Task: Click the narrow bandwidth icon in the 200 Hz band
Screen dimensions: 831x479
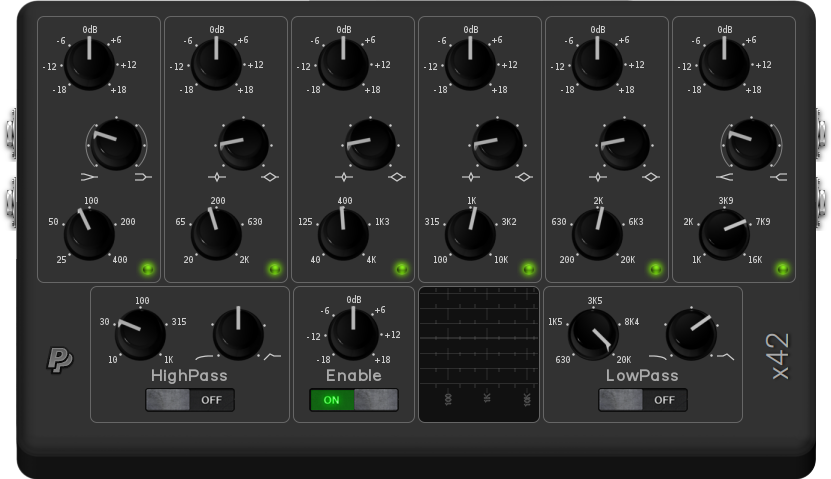Action: tap(217, 176)
